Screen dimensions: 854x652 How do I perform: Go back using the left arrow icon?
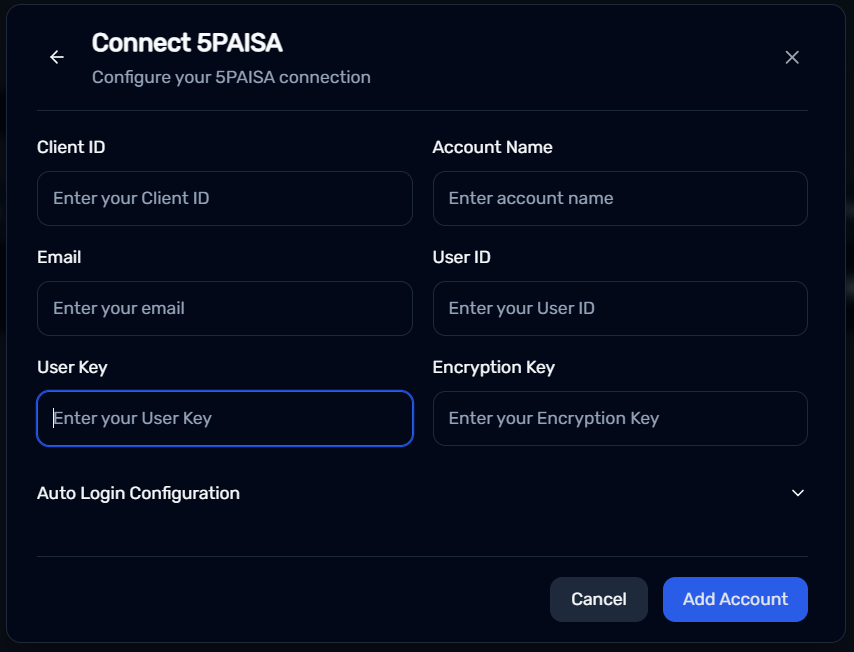pyautogui.click(x=57, y=57)
